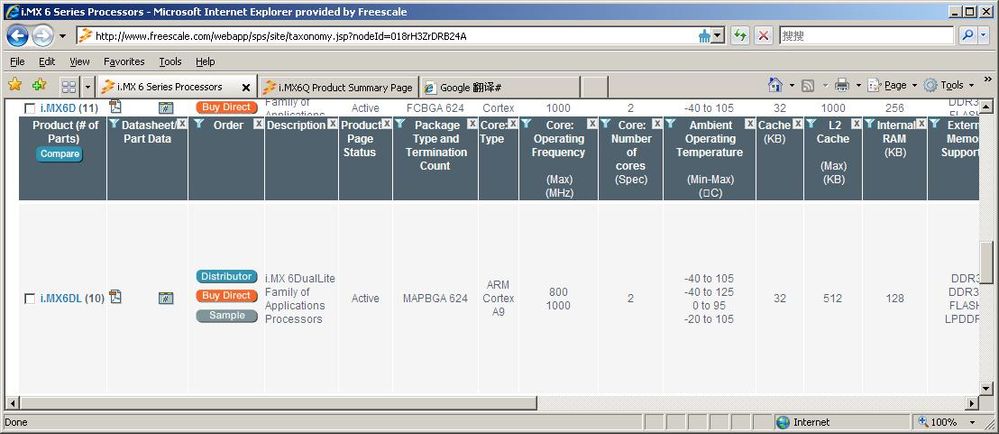999x434 pixels.
Task: Open zoom level dropdown in status bar
Action: point(973,422)
